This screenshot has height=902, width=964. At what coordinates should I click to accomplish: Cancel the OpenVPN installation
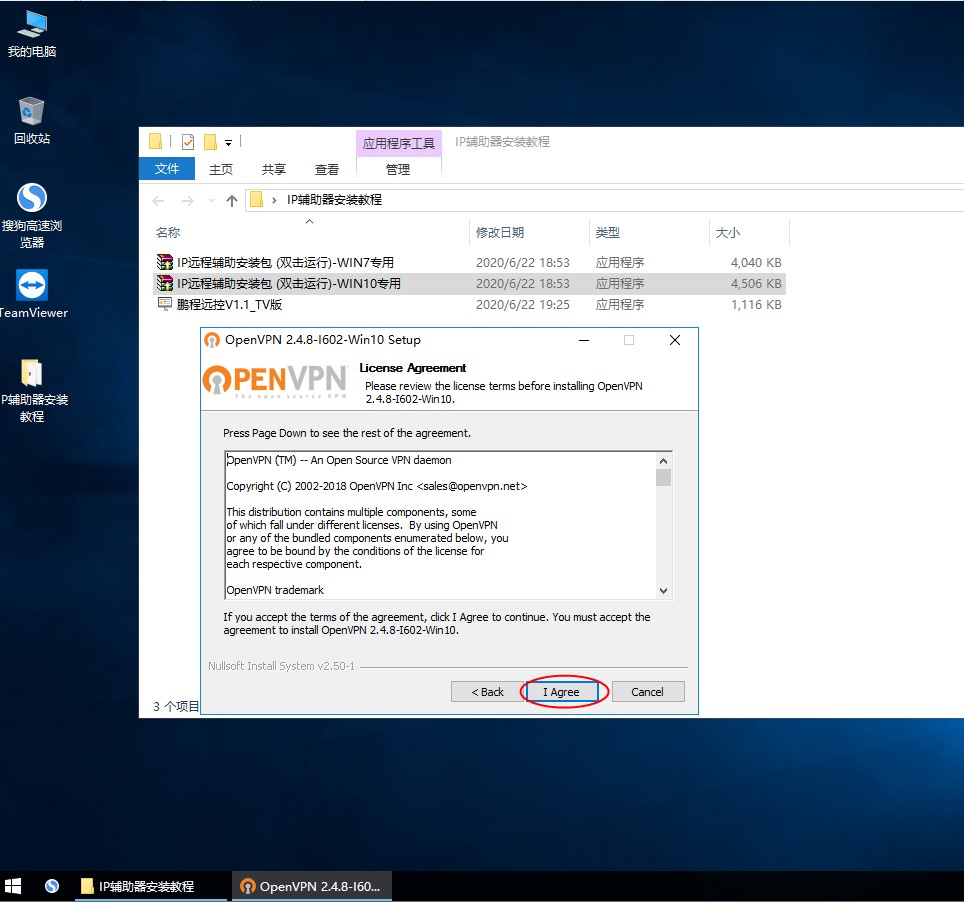647,692
